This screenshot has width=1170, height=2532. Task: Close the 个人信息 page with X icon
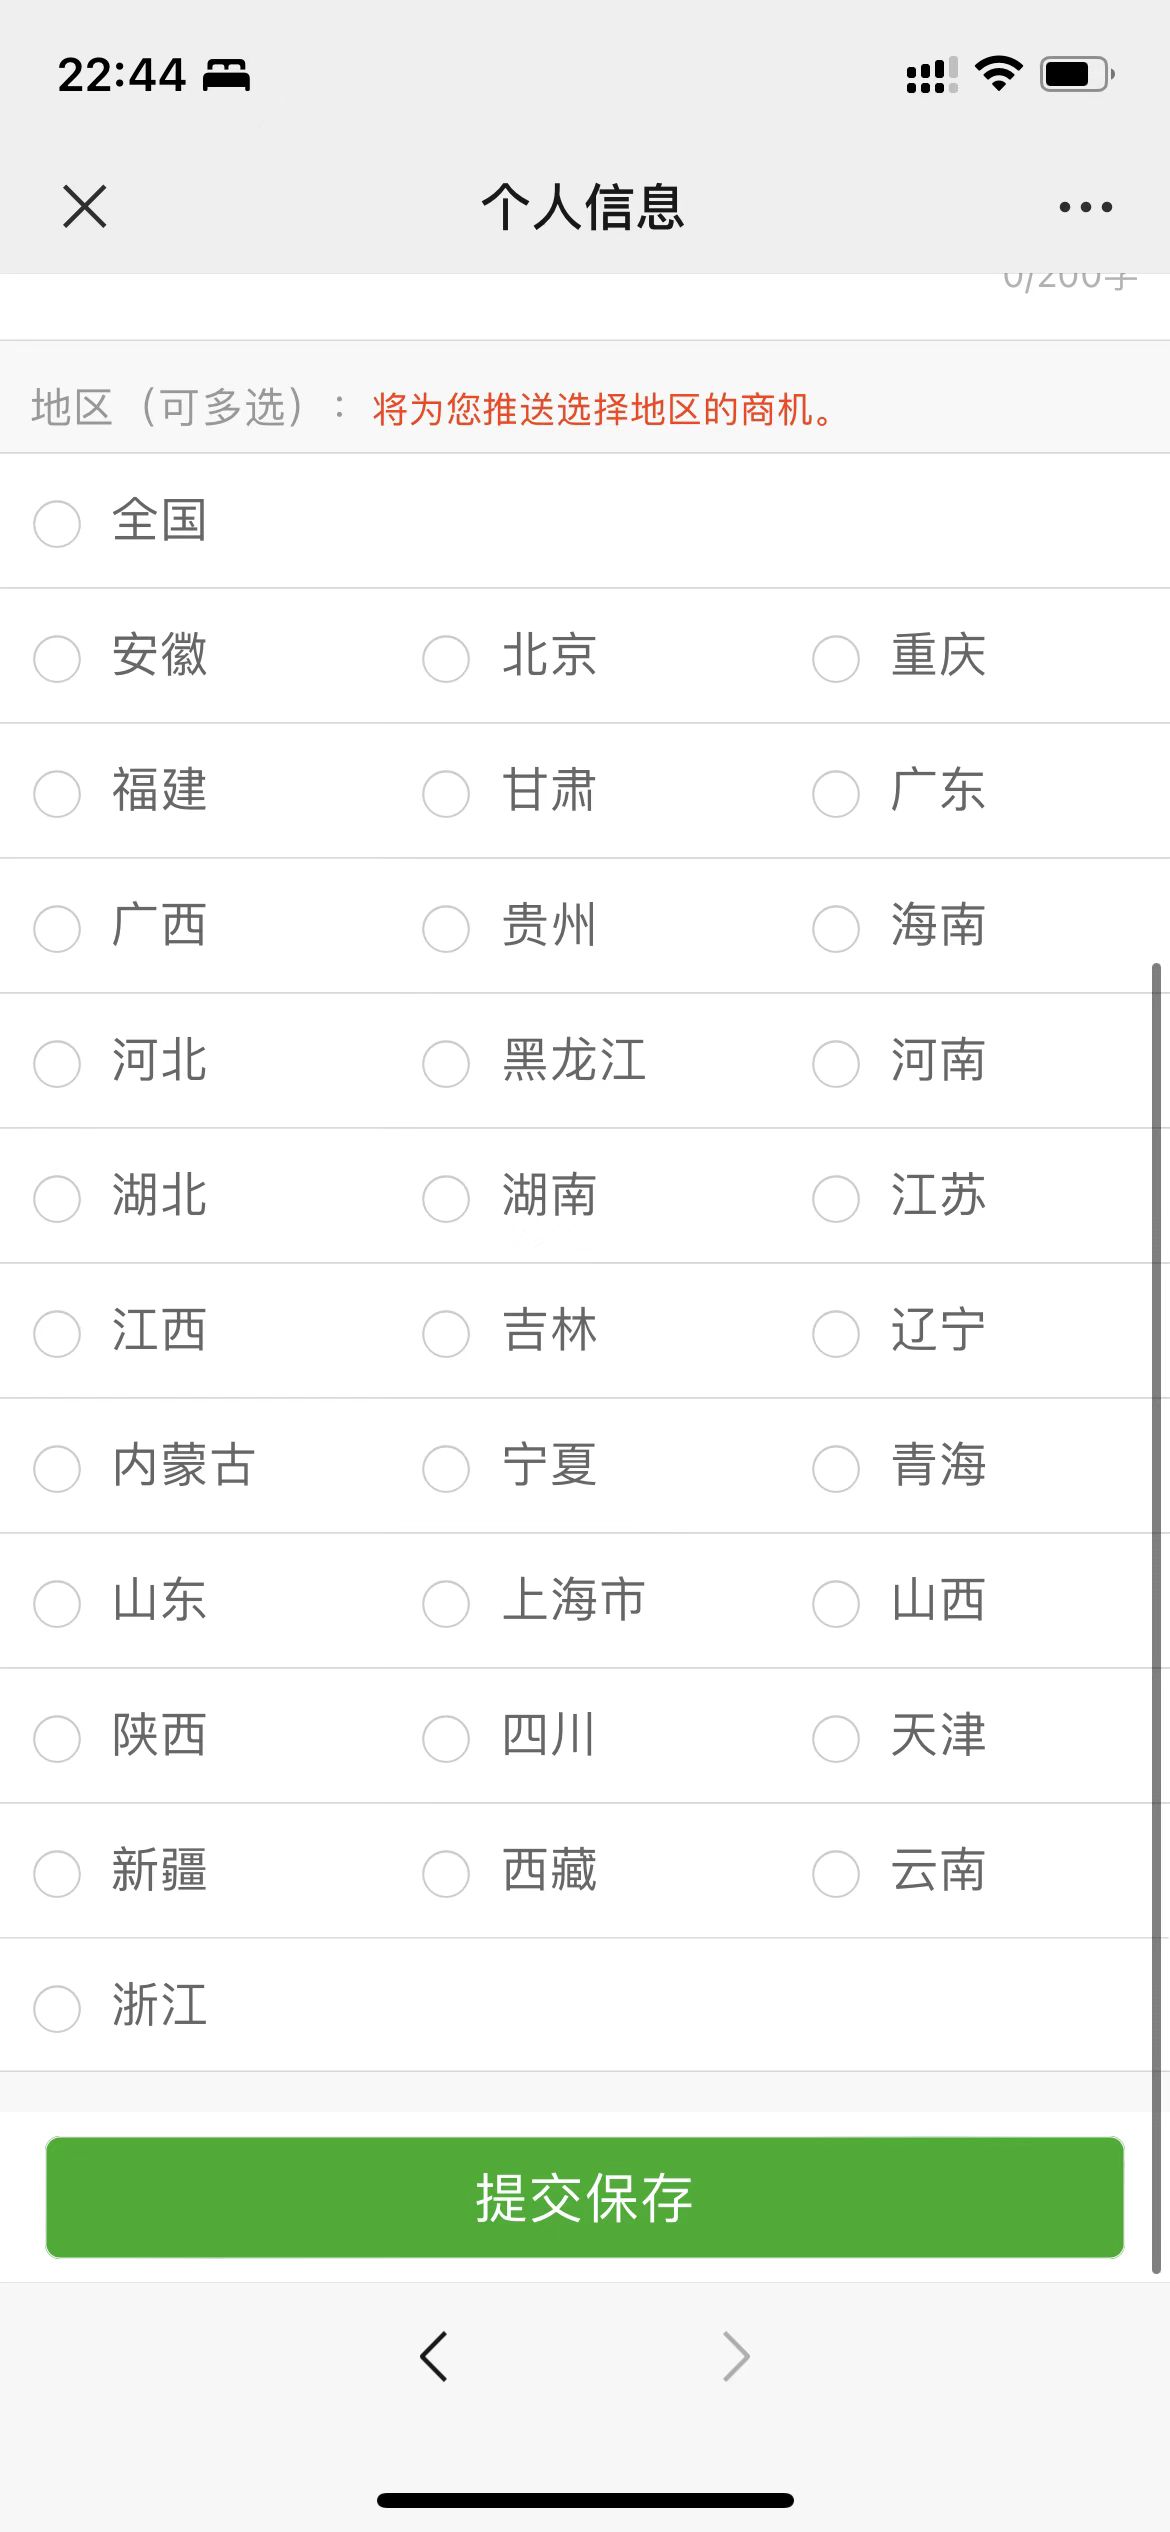click(84, 207)
